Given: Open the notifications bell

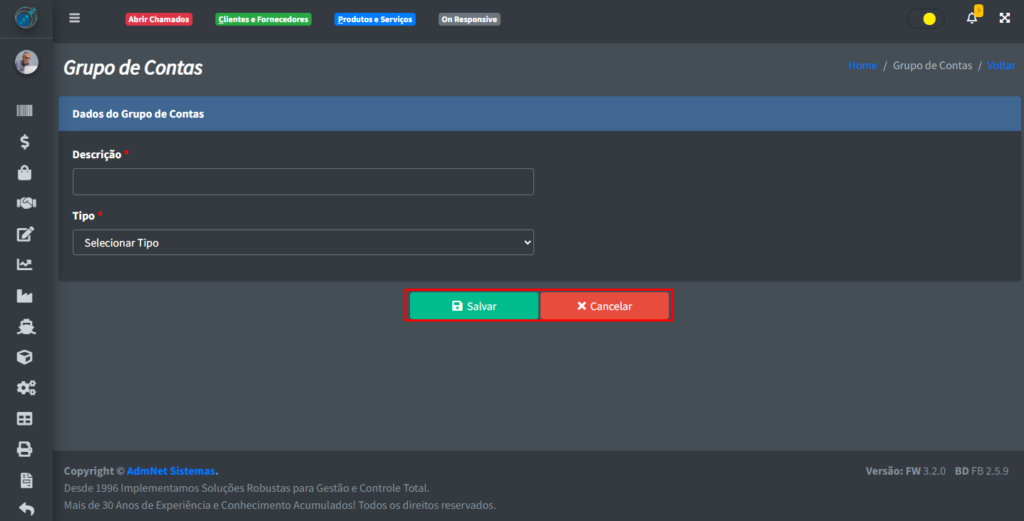Looking at the screenshot, I should pos(972,19).
